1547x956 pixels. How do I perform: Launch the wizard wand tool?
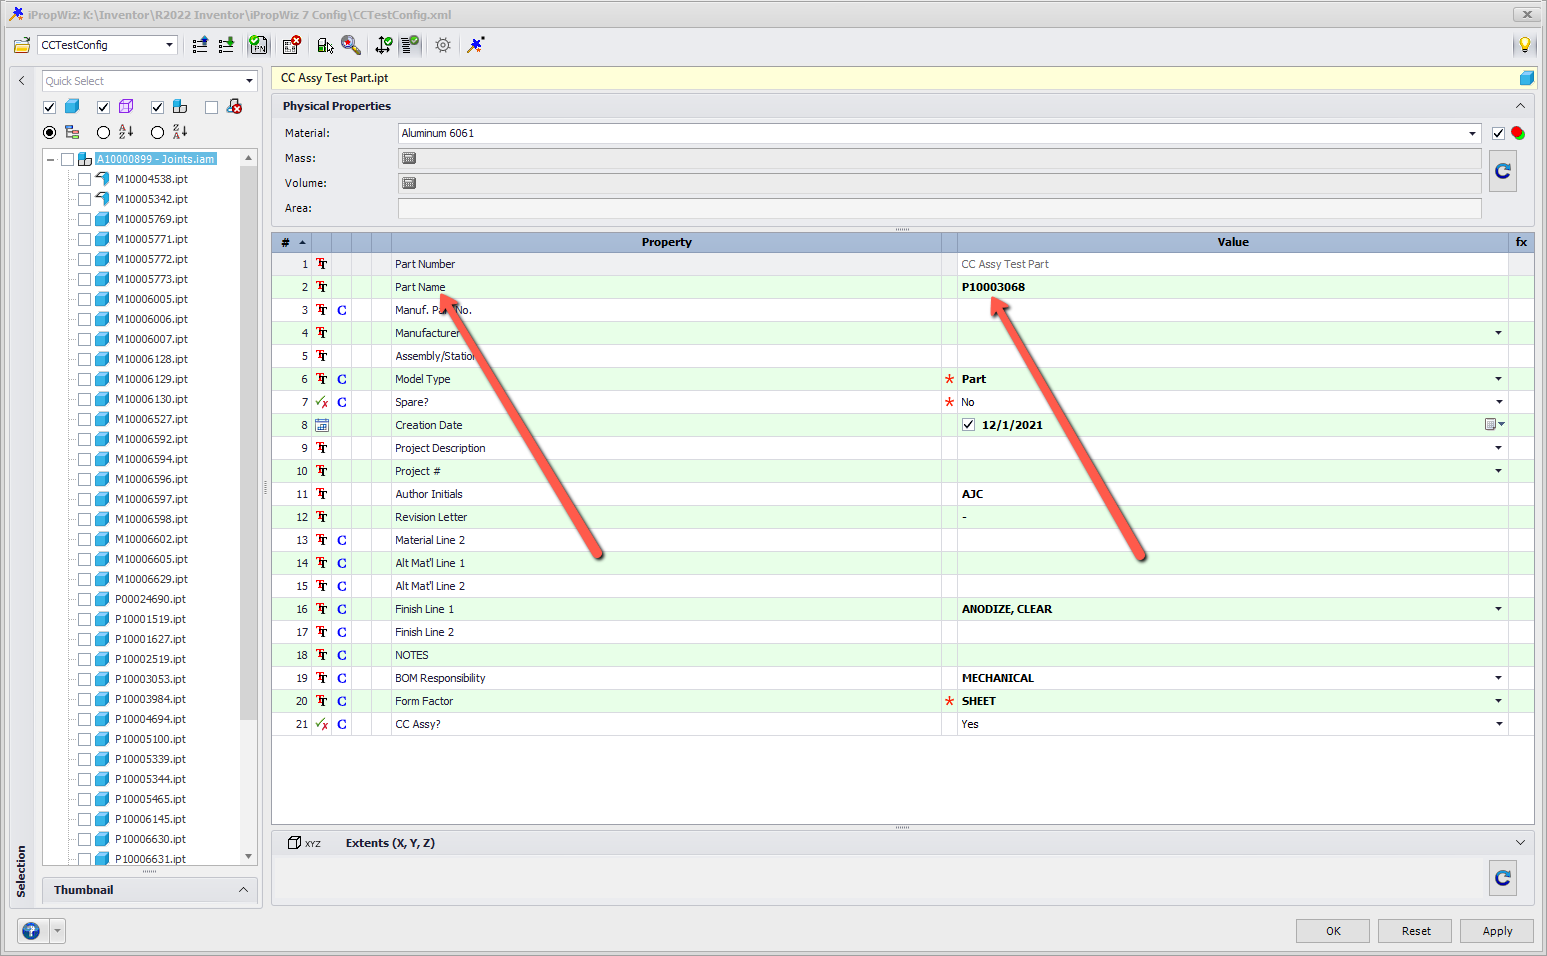click(x=474, y=45)
